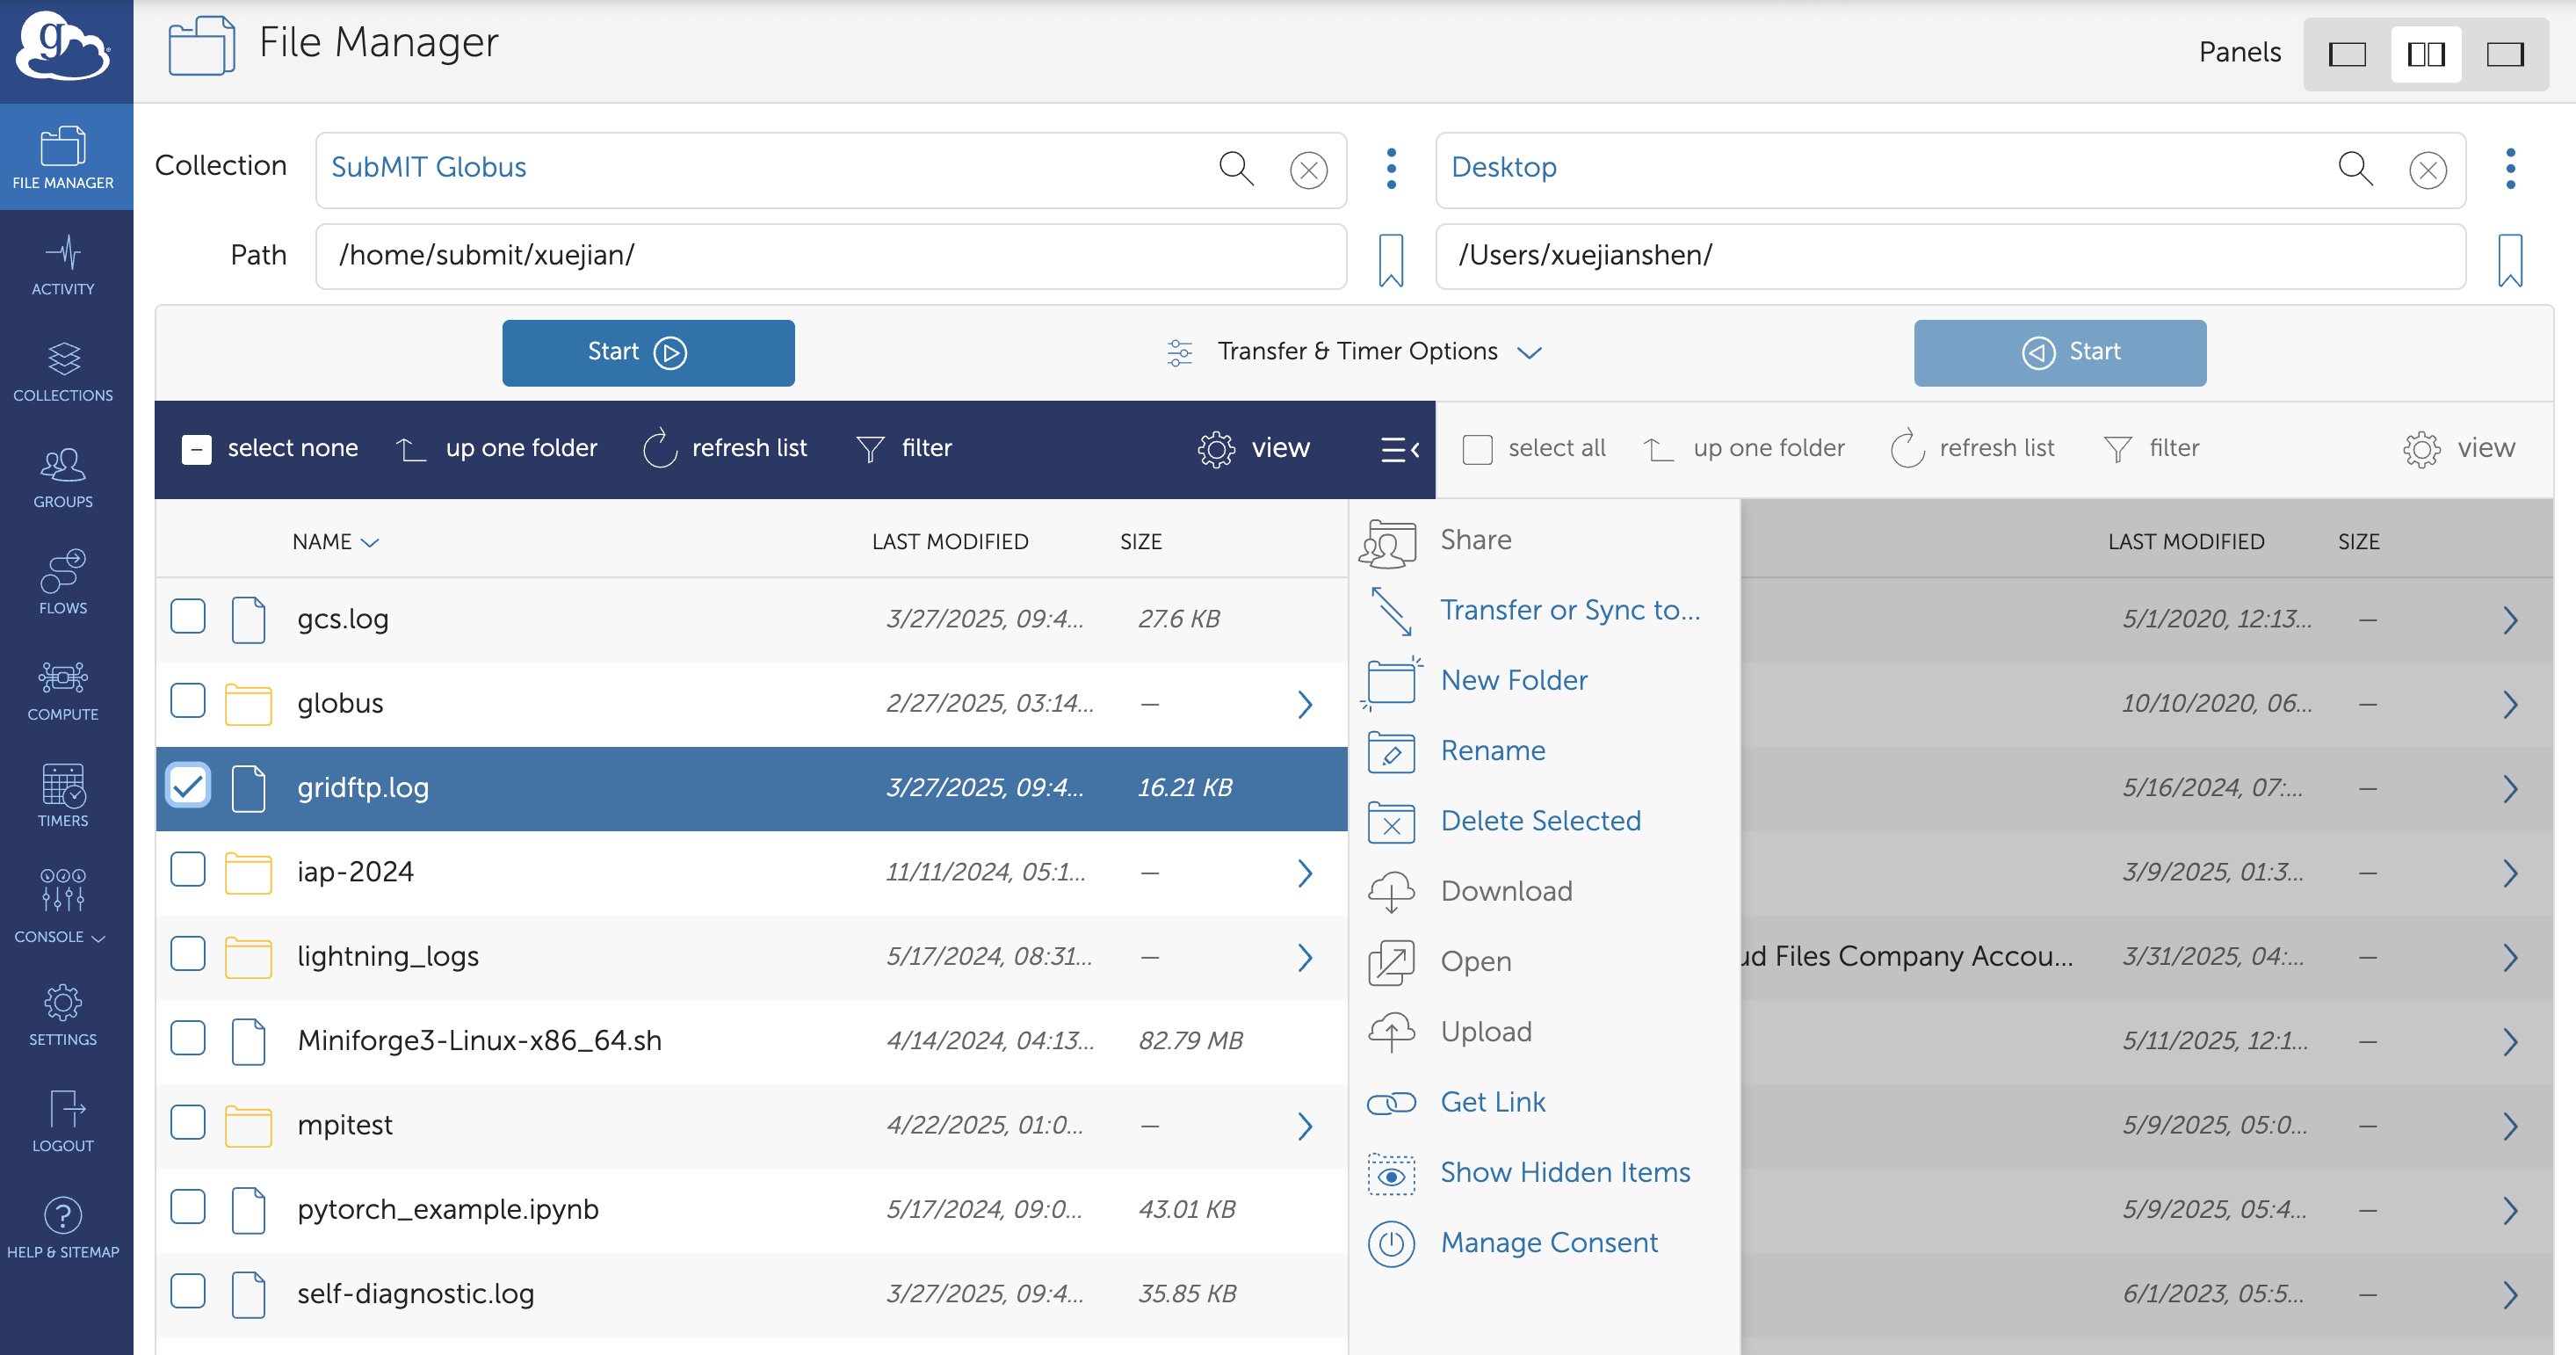
Task: Go up one folder in right panel
Action: (x=1744, y=449)
